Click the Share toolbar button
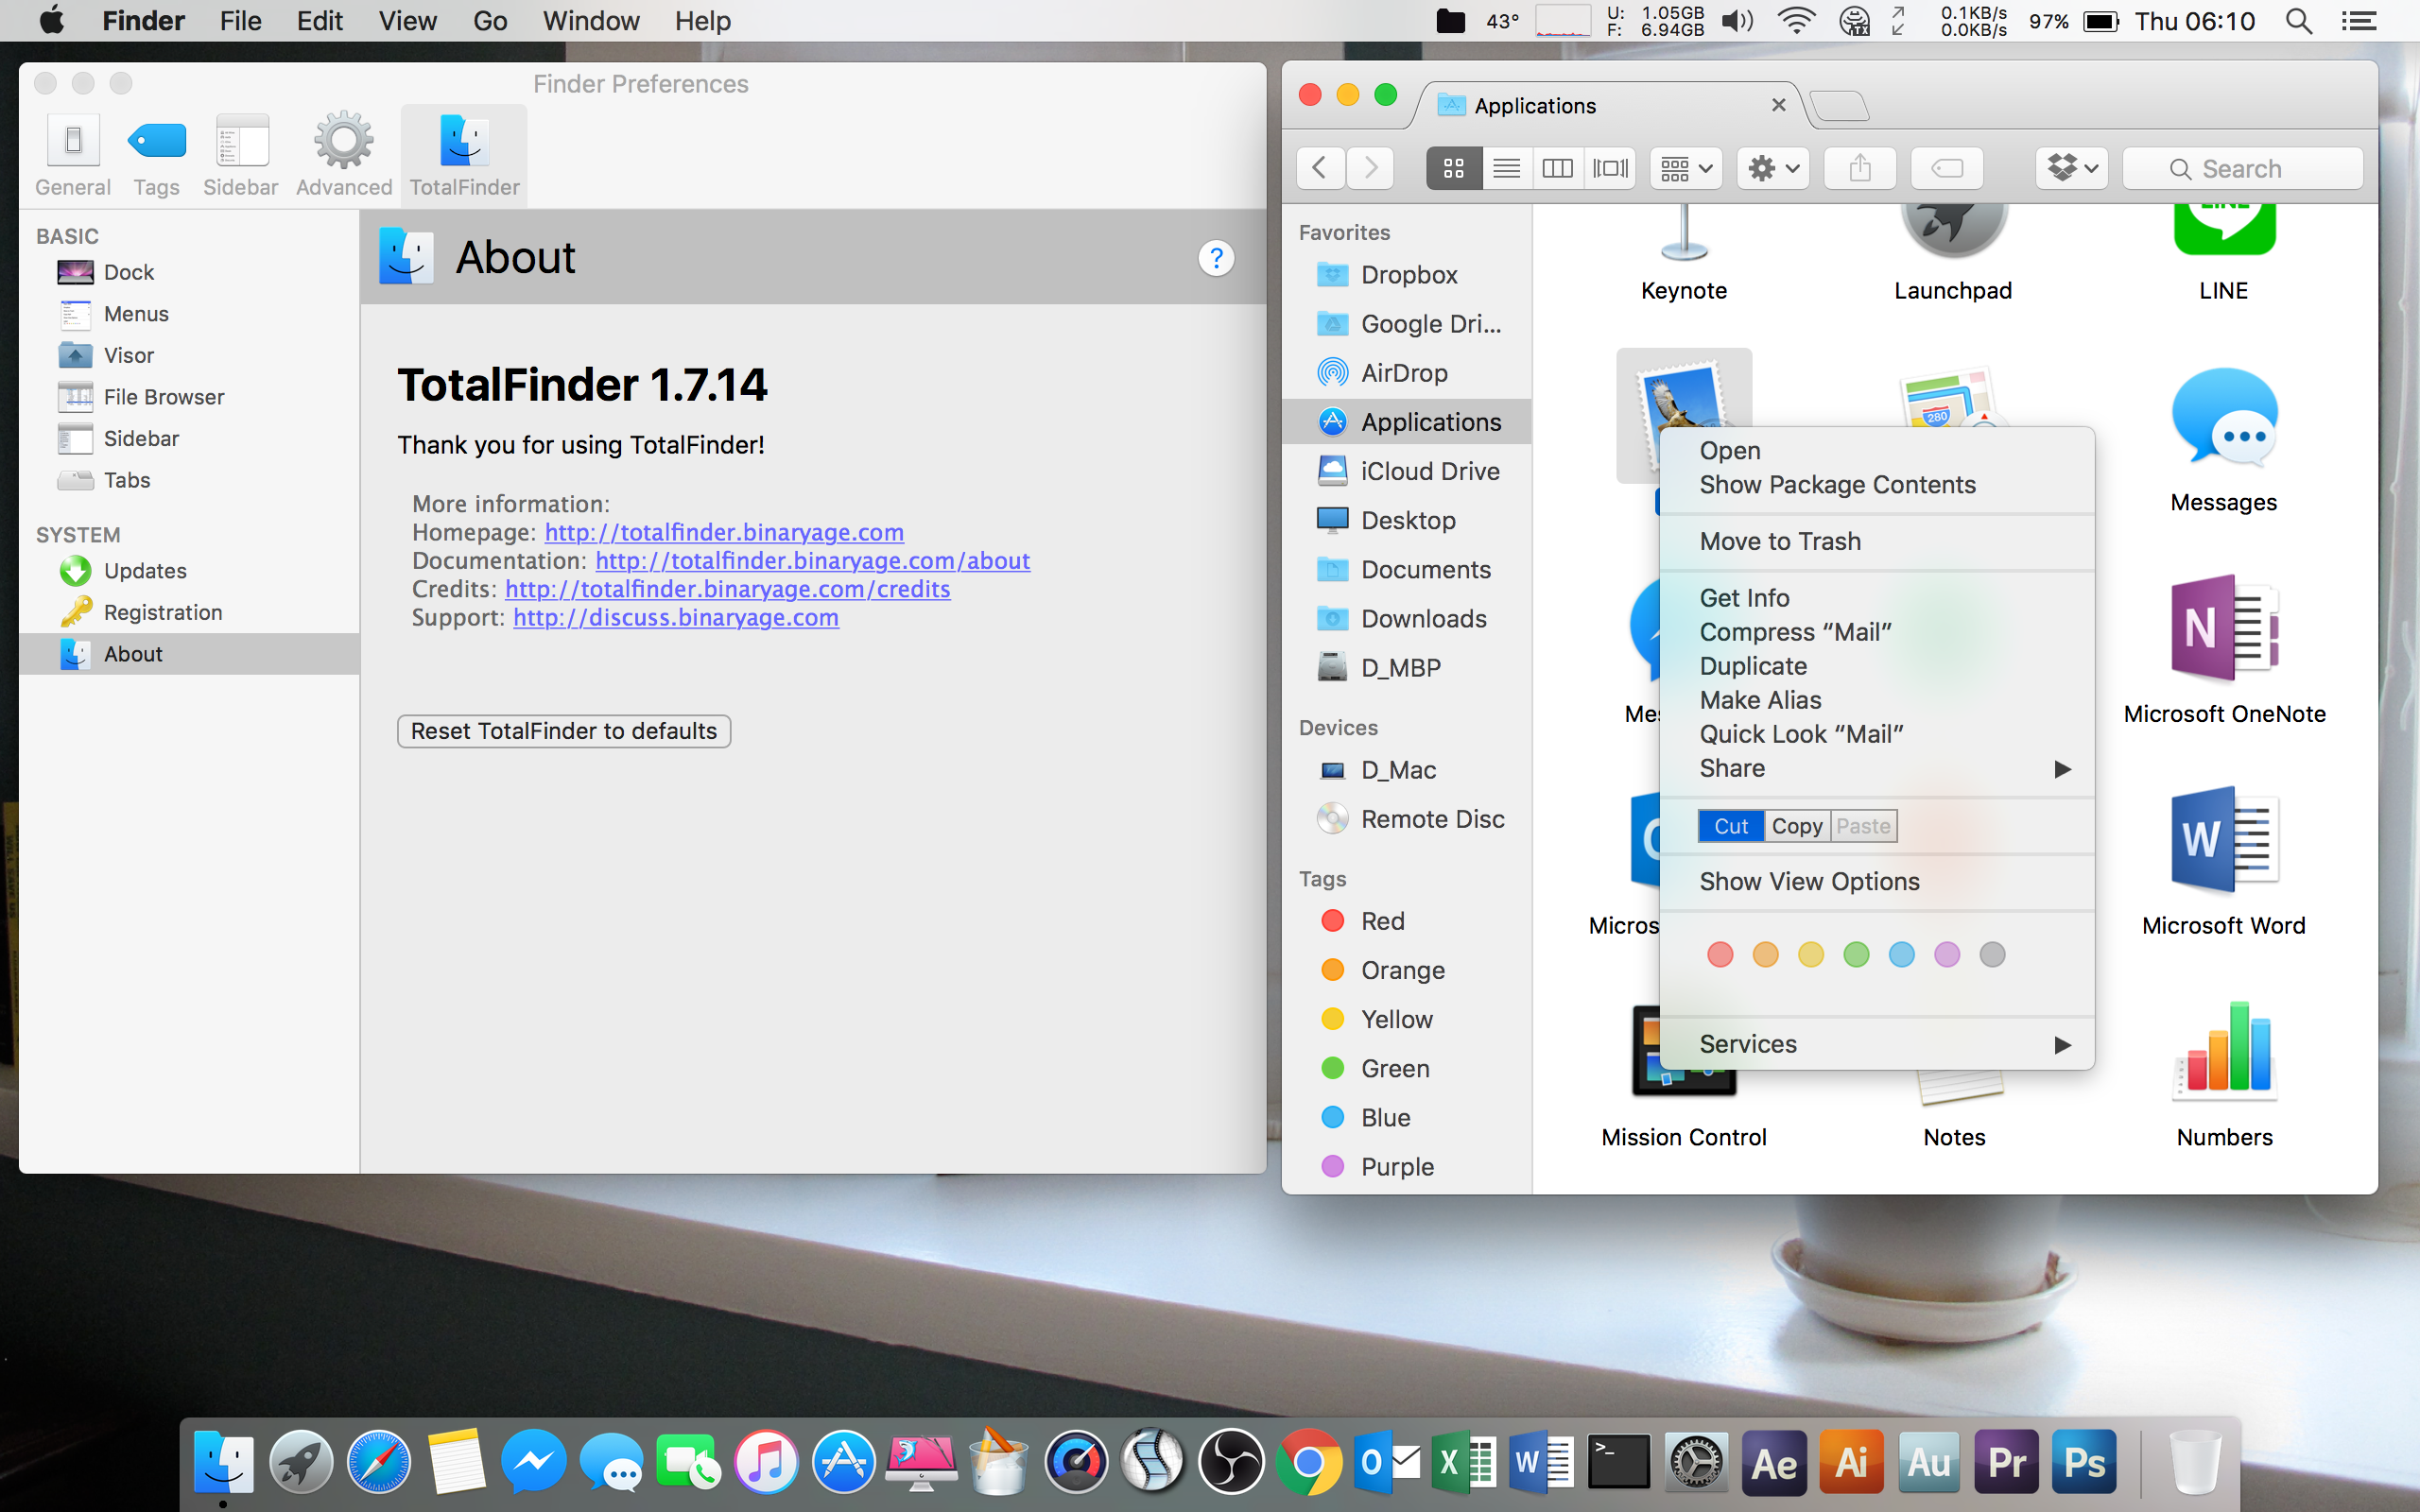The width and height of the screenshot is (2420, 1512). tap(1860, 168)
